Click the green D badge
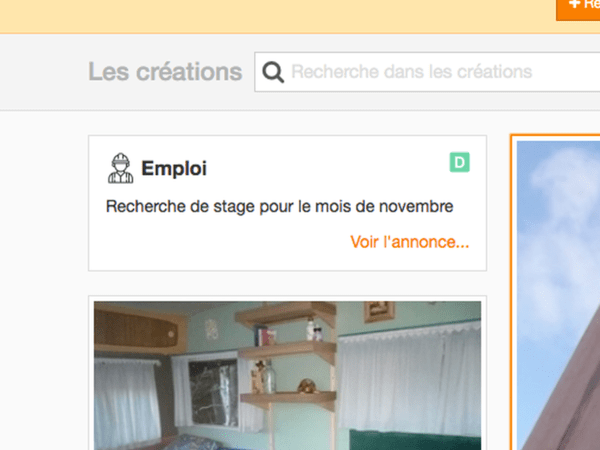 tap(459, 162)
